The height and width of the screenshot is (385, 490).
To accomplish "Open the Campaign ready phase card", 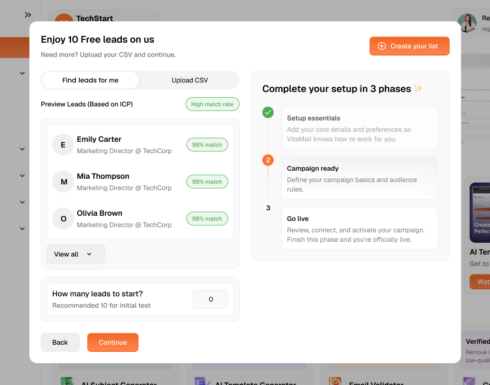I will point(360,178).
